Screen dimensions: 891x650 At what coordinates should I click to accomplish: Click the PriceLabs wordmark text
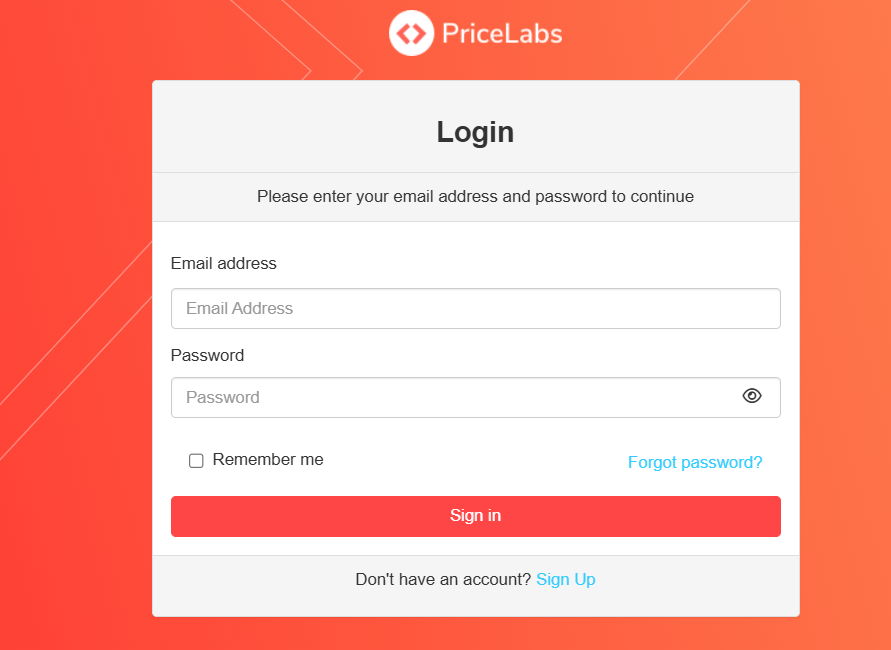coord(502,34)
